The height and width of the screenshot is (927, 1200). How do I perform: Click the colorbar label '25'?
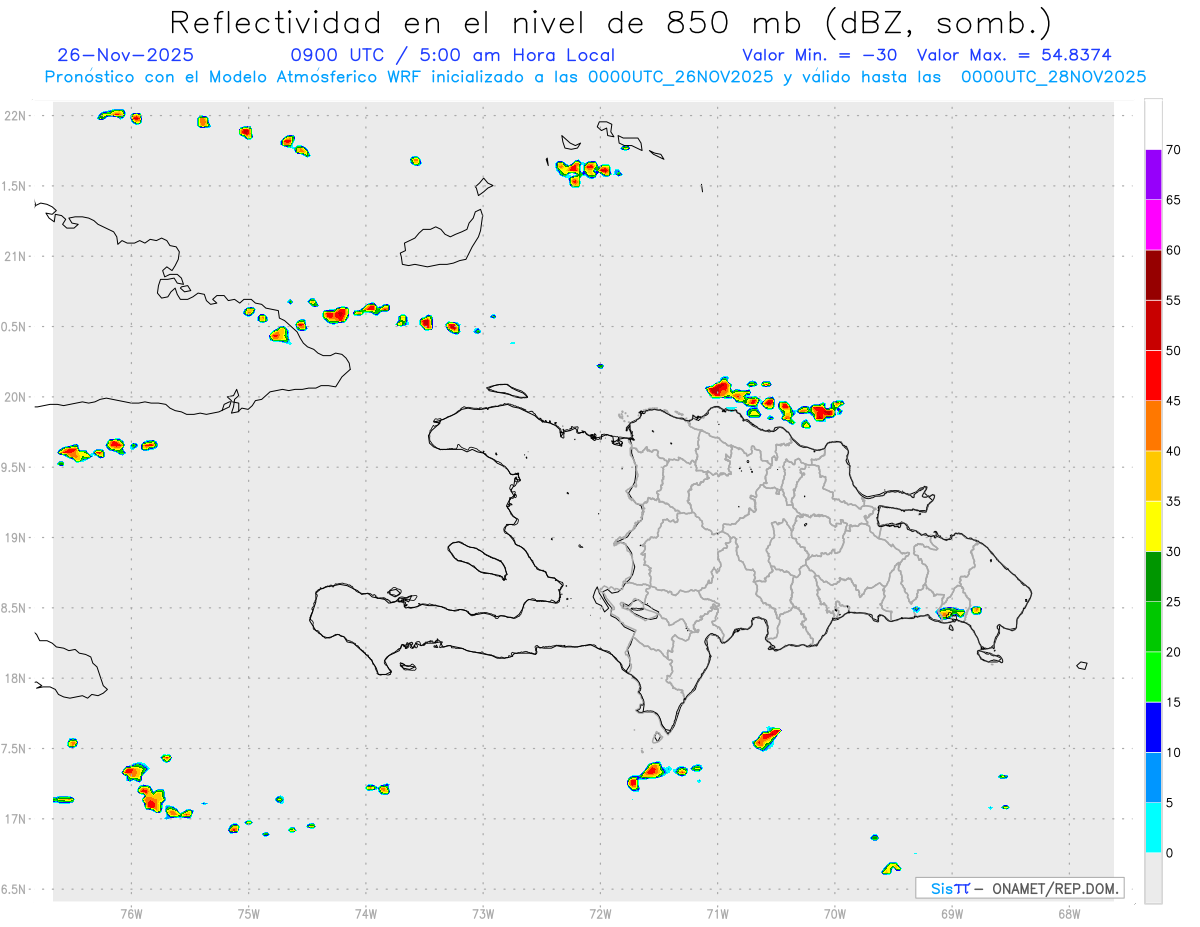[x=1174, y=602]
